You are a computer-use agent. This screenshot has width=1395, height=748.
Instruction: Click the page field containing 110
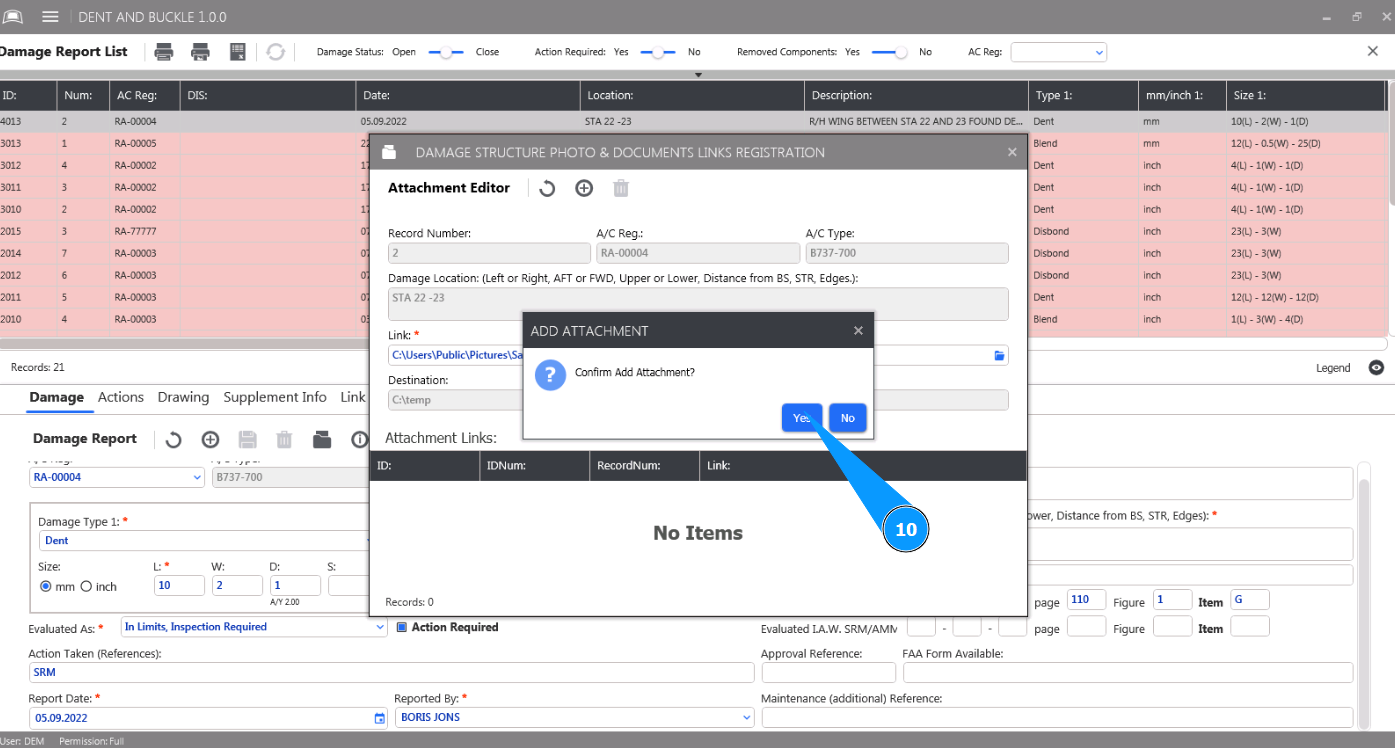tap(1086, 600)
